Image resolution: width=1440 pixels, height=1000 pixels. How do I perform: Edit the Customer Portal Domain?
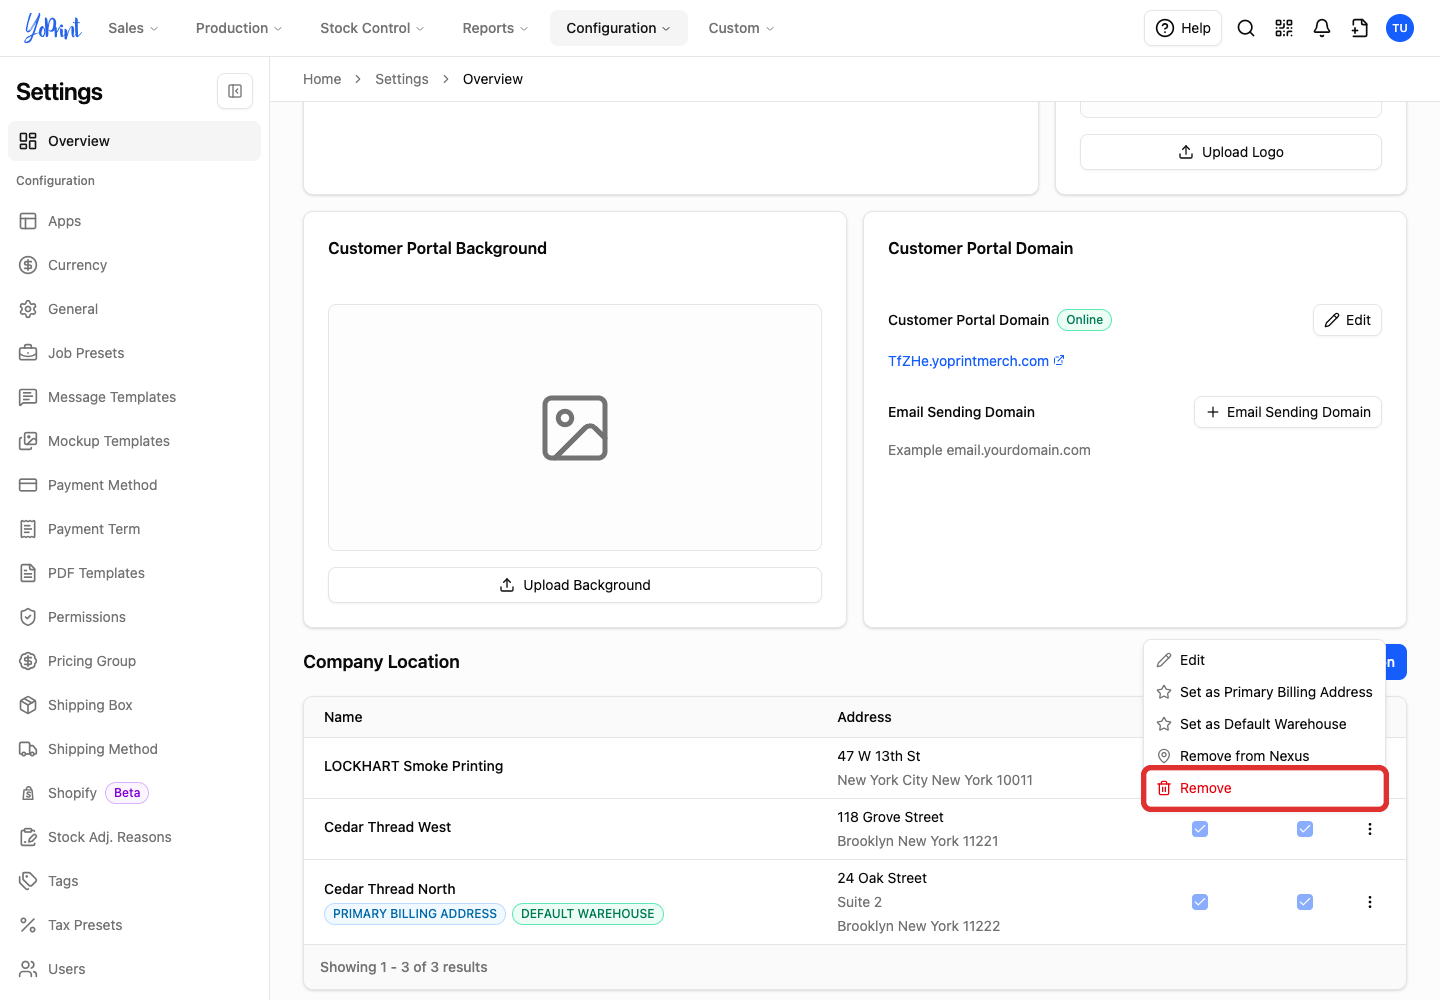click(1347, 320)
